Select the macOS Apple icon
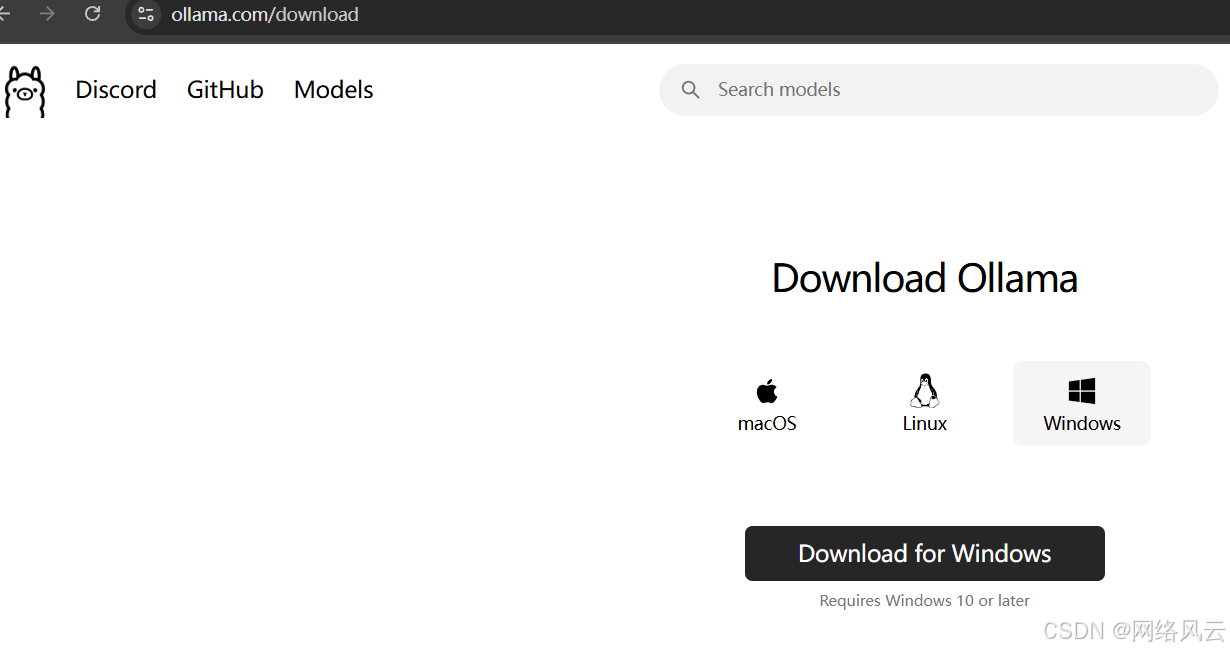Image resolution: width=1230 pixels, height=650 pixels. tap(767, 390)
